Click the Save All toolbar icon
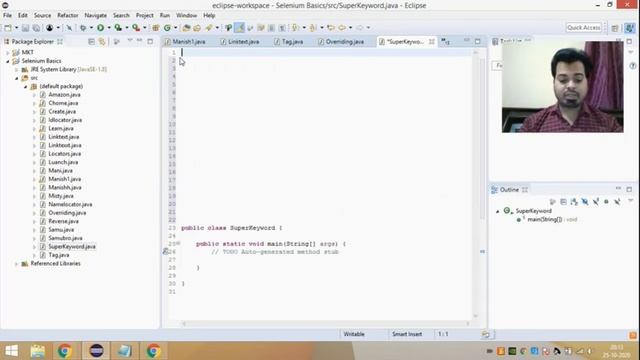The image size is (640, 360). click(x=36, y=28)
